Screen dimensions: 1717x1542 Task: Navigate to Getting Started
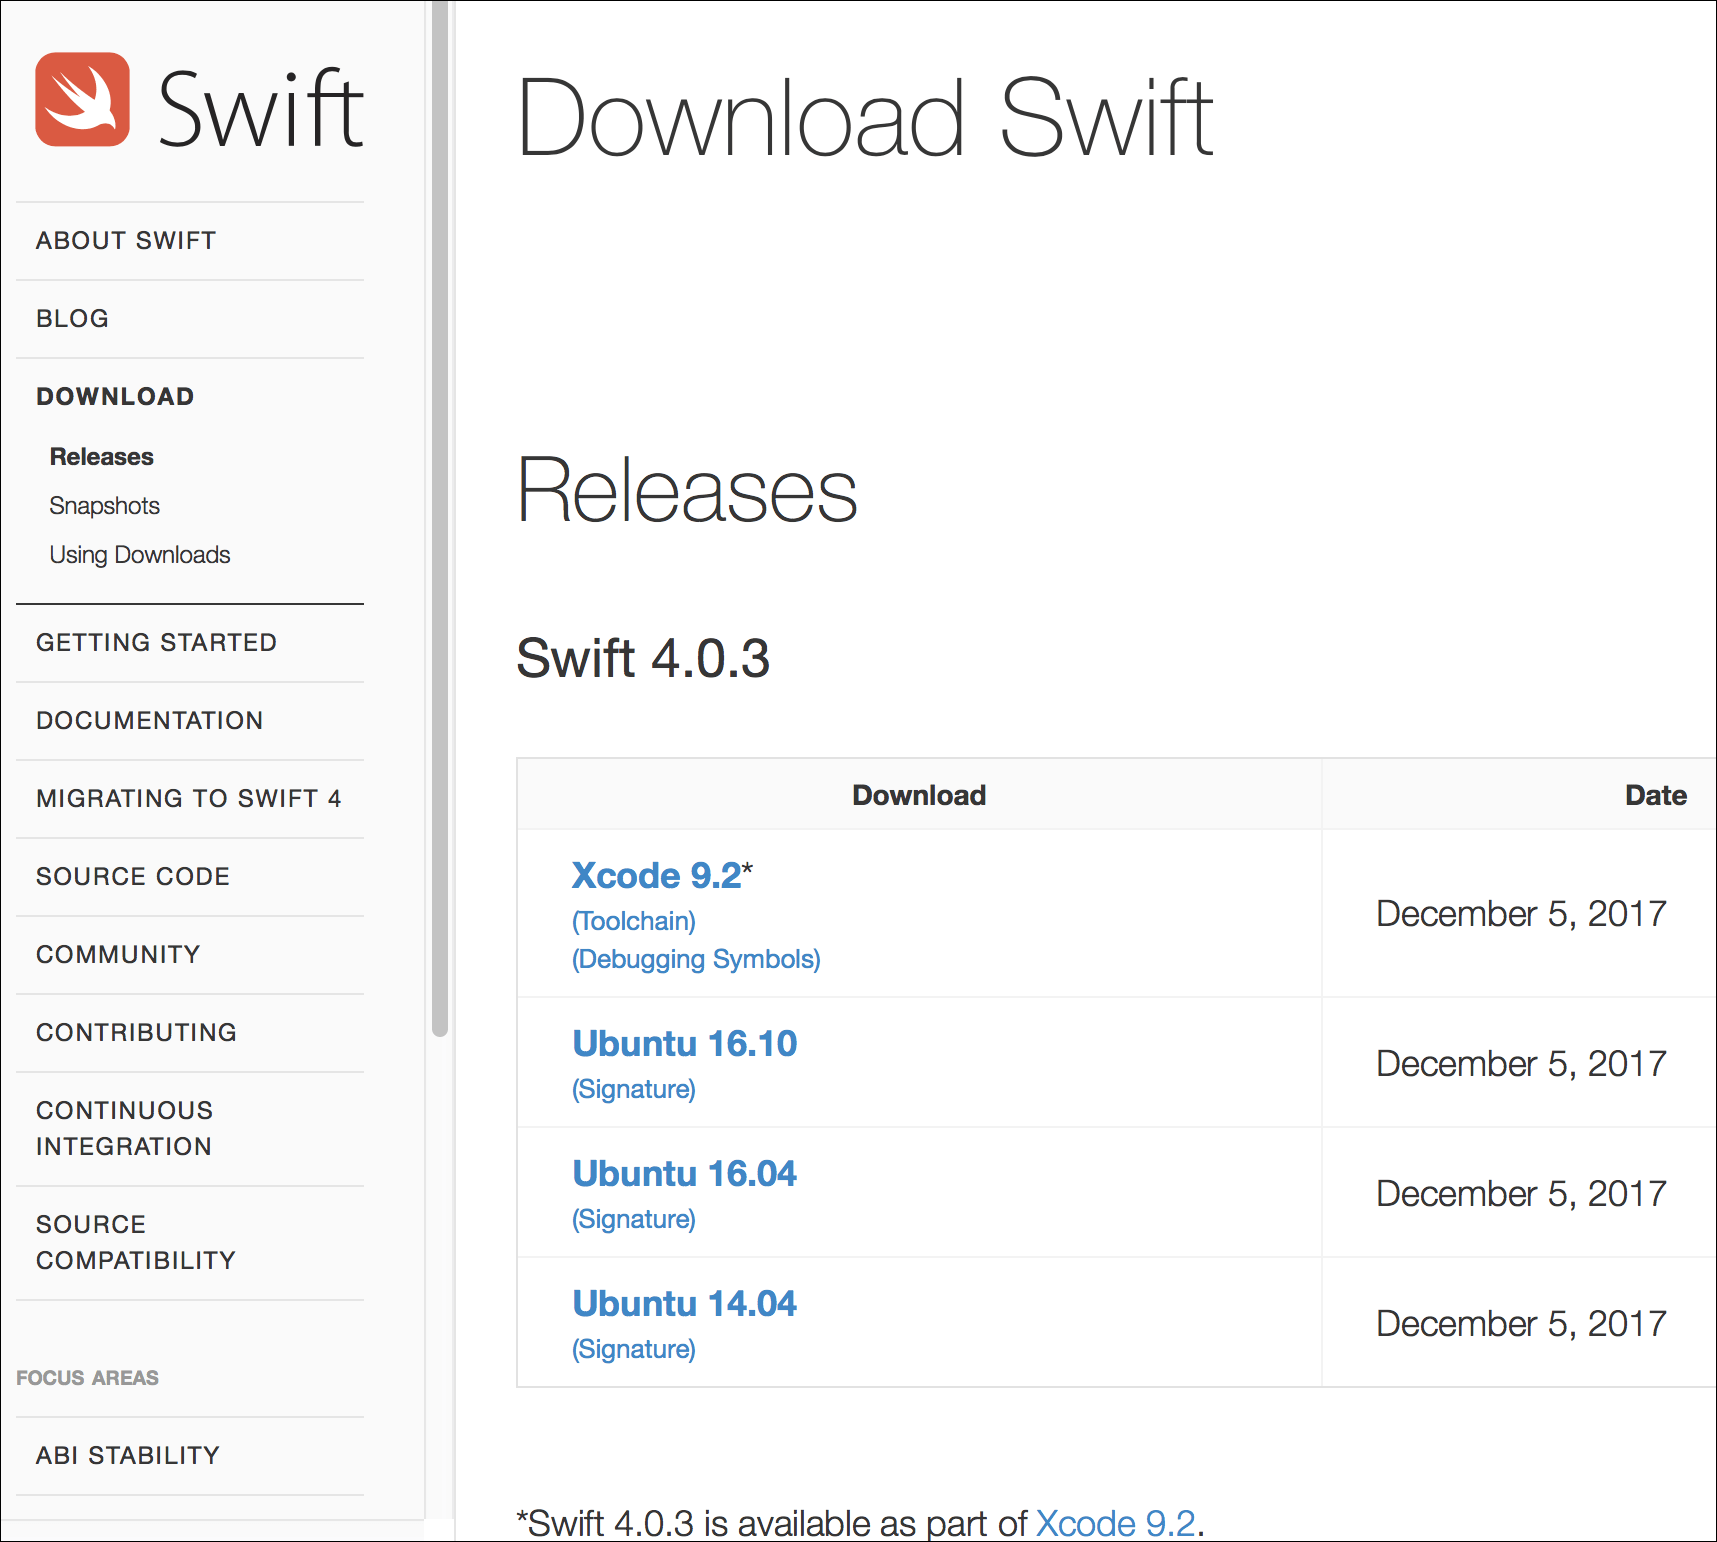(x=156, y=643)
